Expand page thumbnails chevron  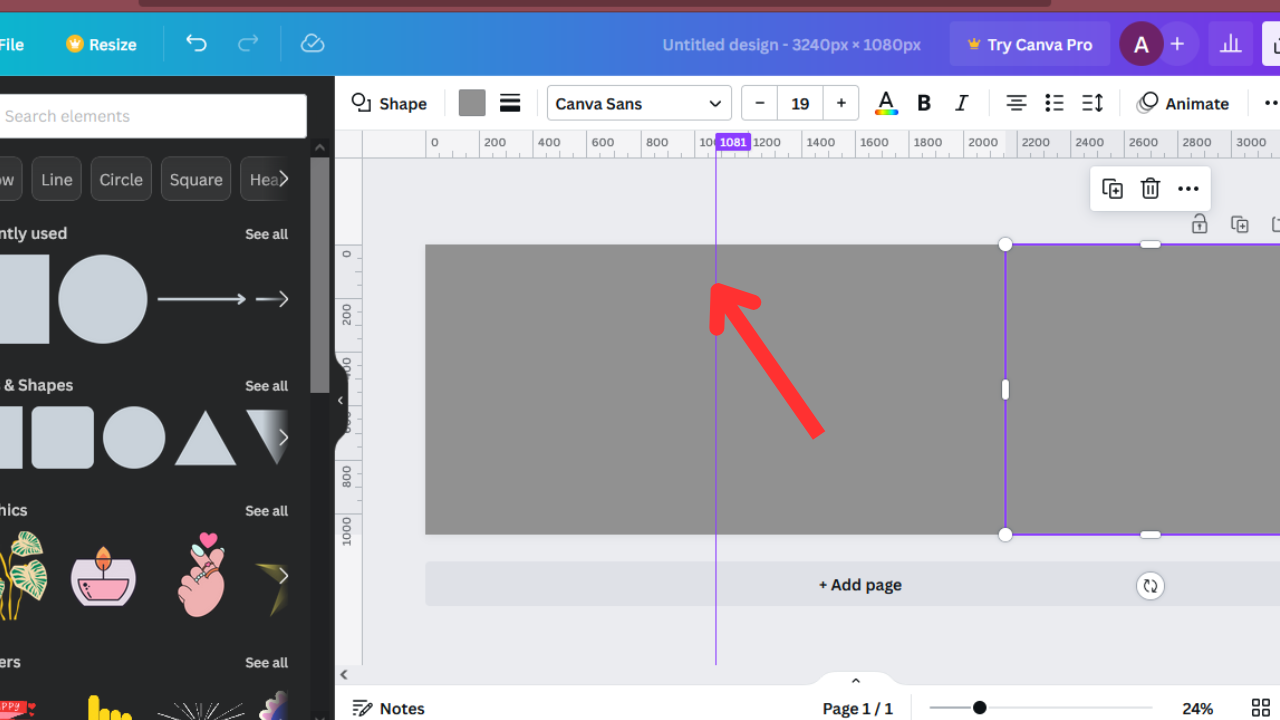click(x=855, y=681)
